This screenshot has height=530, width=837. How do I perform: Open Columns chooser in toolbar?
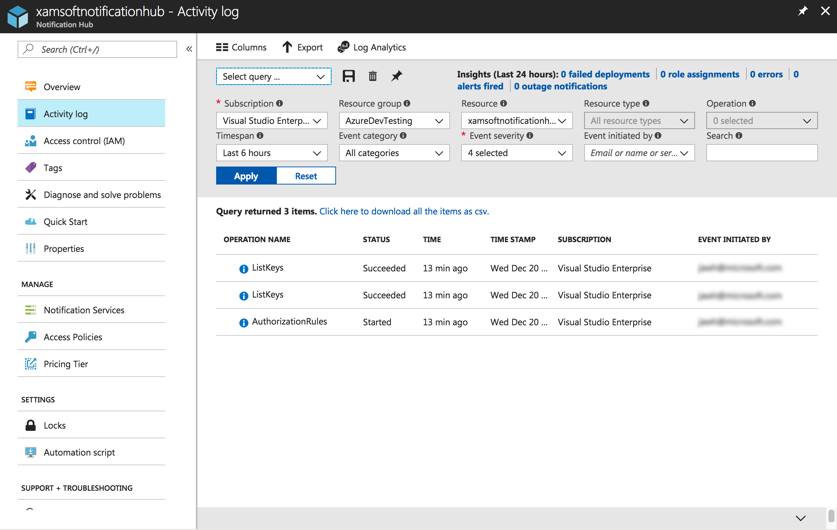click(241, 47)
